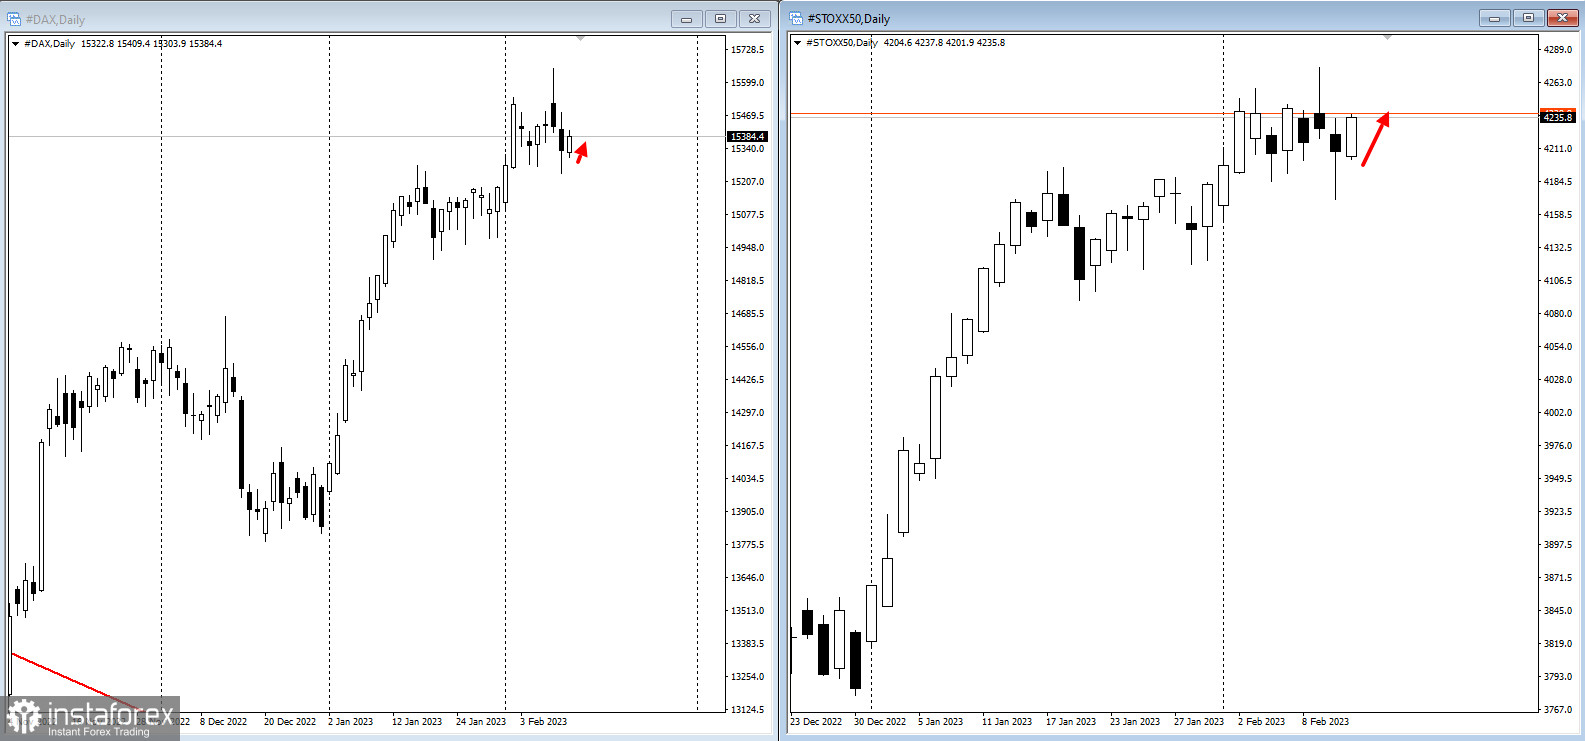Select the #STOXX50,Daily window title bar text

tap(848, 18)
